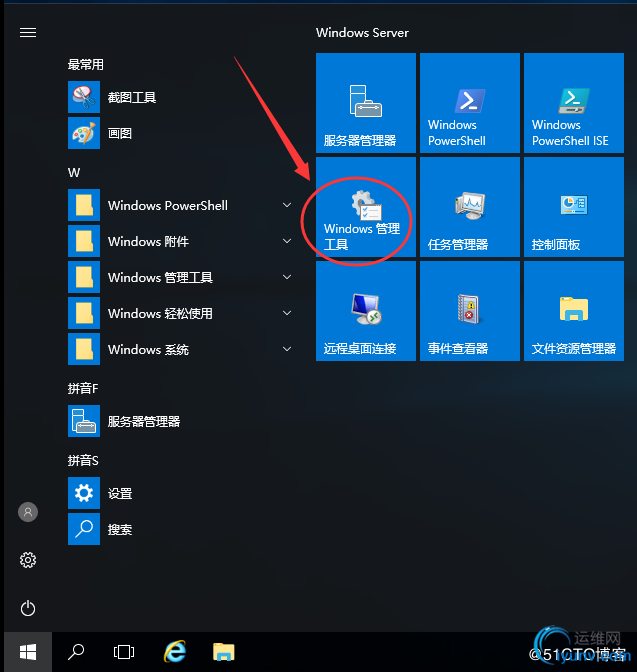The height and width of the screenshot is (672, 637).
Task: Select the Windows 附件 folder entry
Action: 180,241
